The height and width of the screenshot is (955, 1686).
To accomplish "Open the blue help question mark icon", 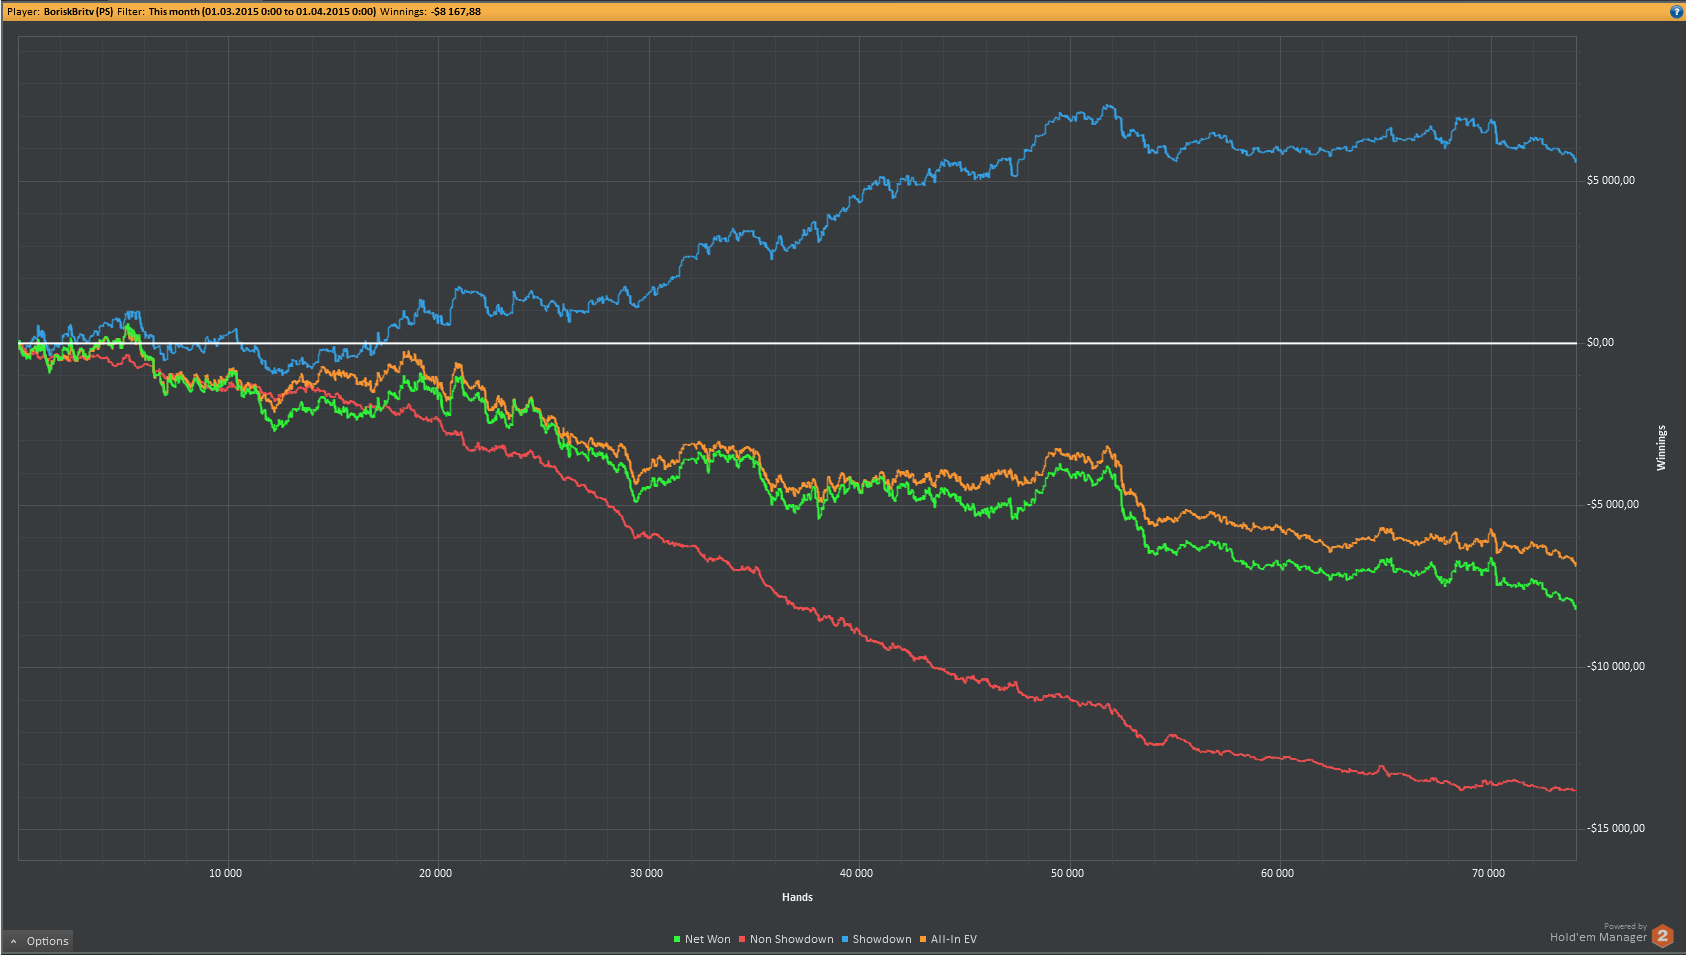I will pyautogui.click(x=1676, y=12).
